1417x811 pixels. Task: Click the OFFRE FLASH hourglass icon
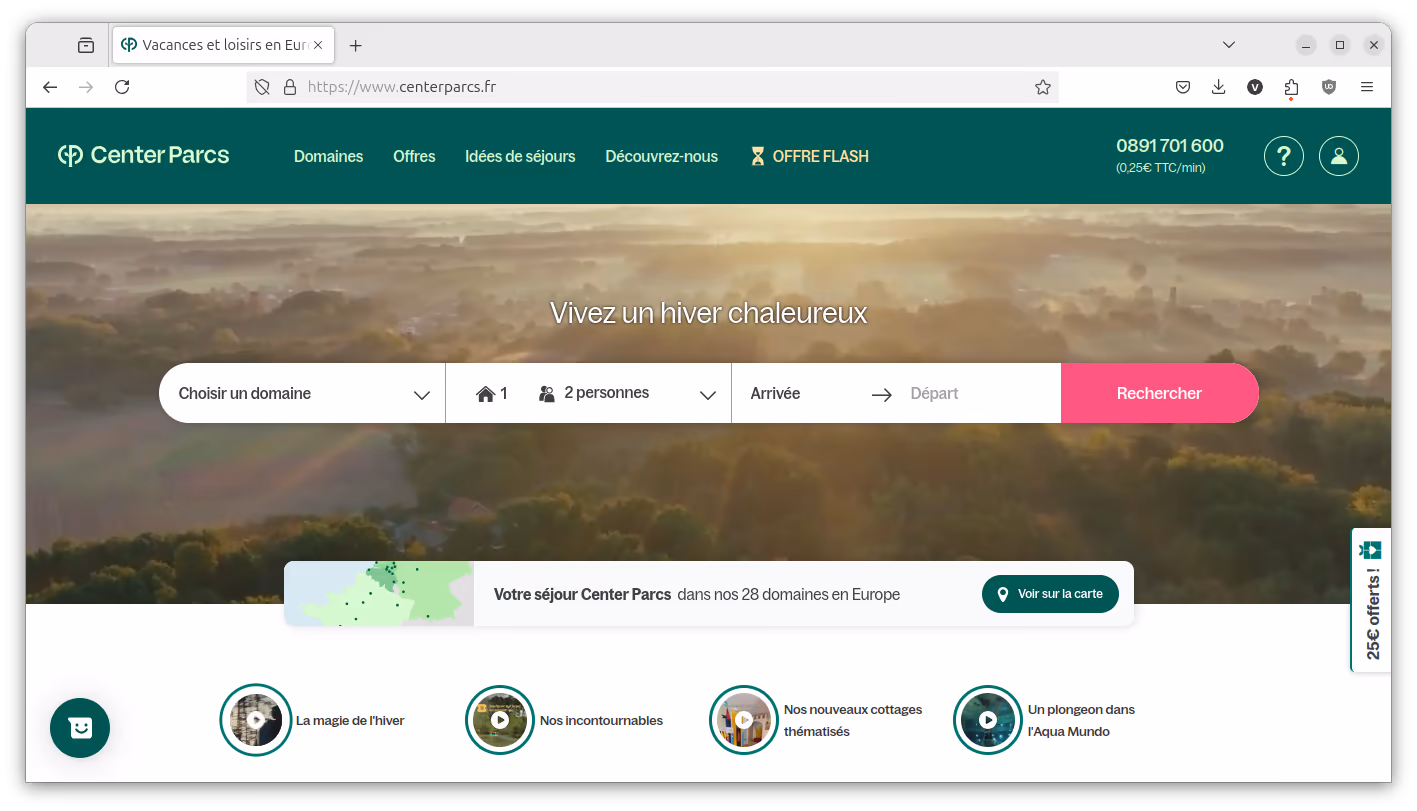point(758,156)
